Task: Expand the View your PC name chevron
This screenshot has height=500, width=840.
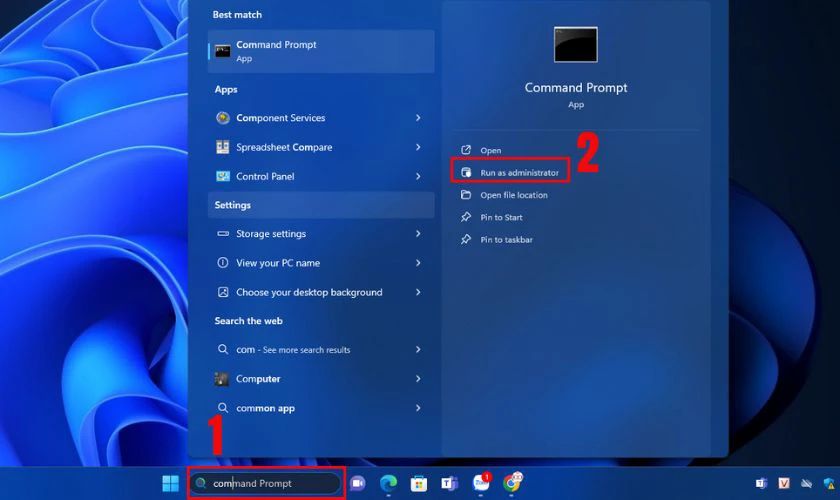Action: pos(418,263)
